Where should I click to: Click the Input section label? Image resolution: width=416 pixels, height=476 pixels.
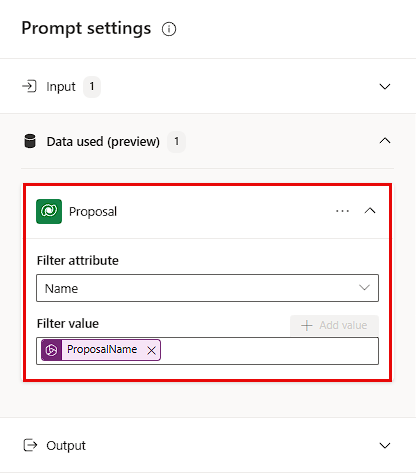(61, 87)
